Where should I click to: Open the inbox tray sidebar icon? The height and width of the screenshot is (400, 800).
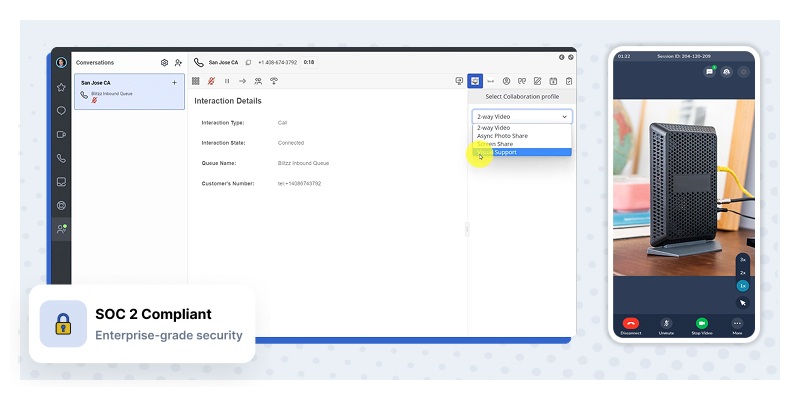[61, 182]
